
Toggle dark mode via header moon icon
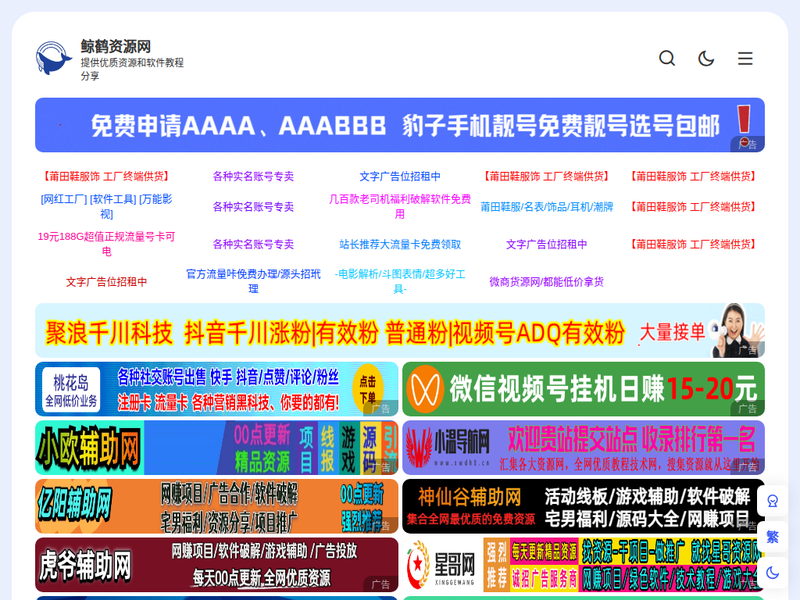[x=706, y=58]
